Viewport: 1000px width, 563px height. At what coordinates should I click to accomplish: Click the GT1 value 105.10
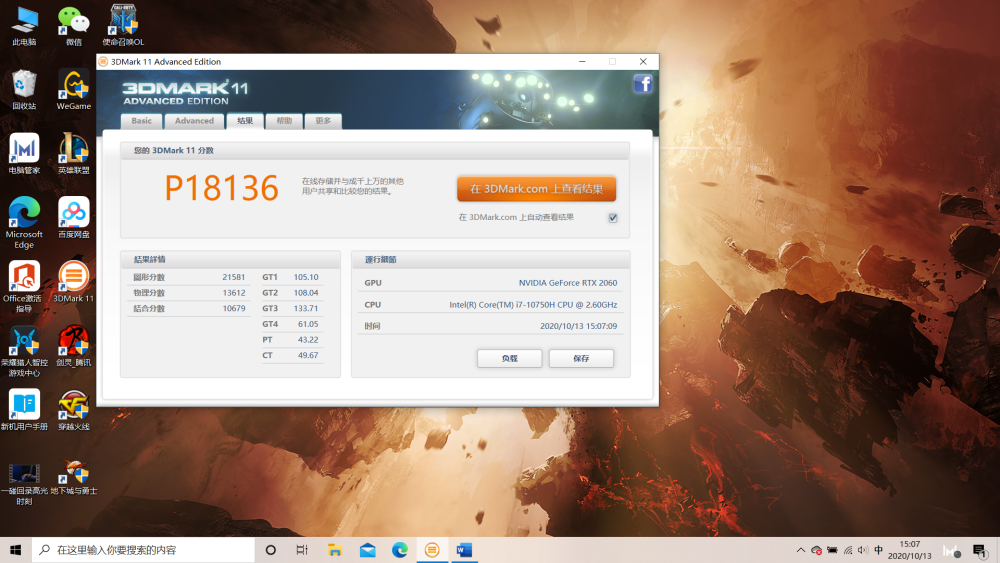tap(306, 277)
